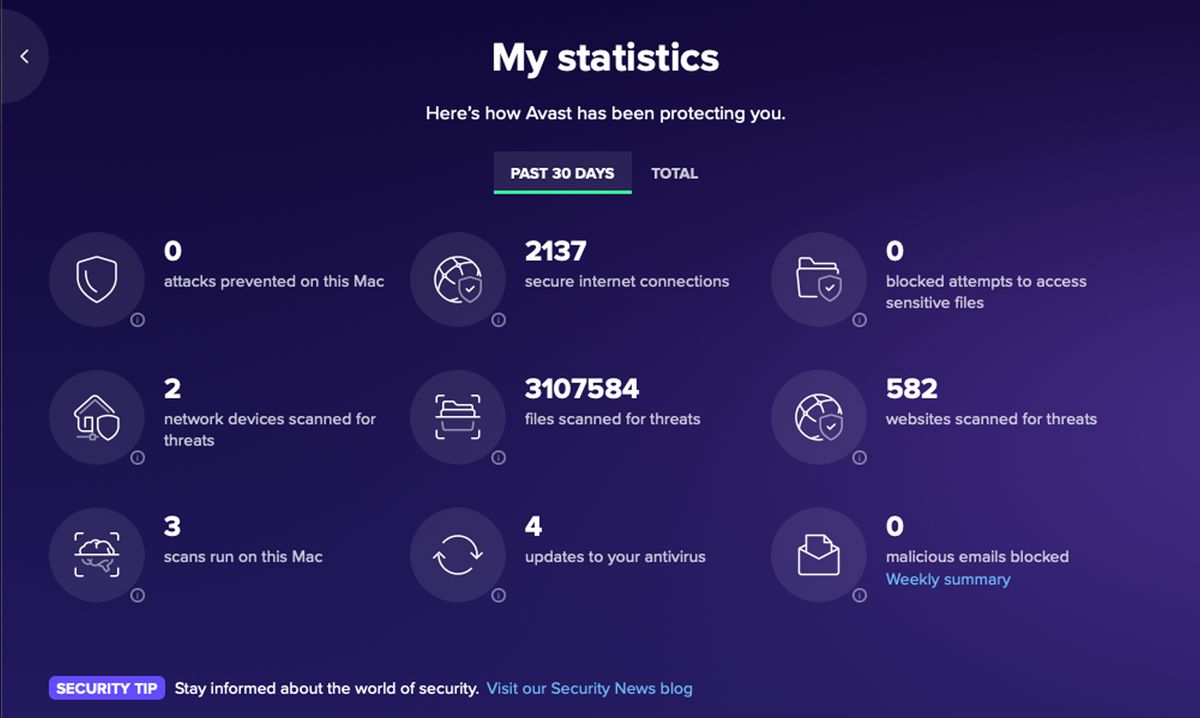Screen dimensions: 1200x718
Task: Visit our Security News blog
Action: pos(589,688)
